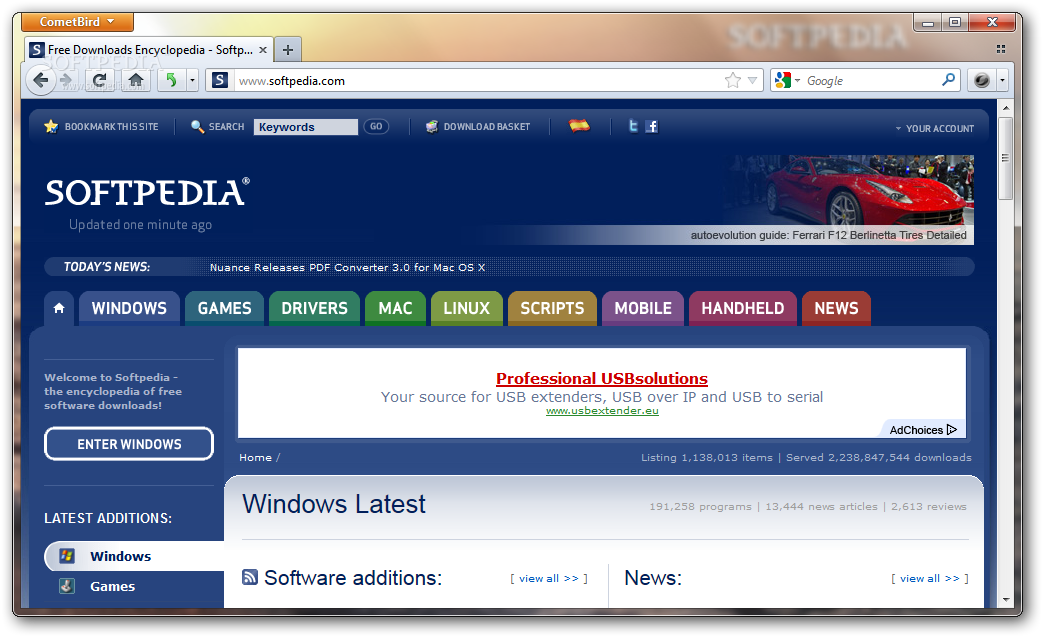Screen dimensions: 1043x637
Task: Open the Download Basket icon
Action: pyautogui.click(x=432, y=126)
